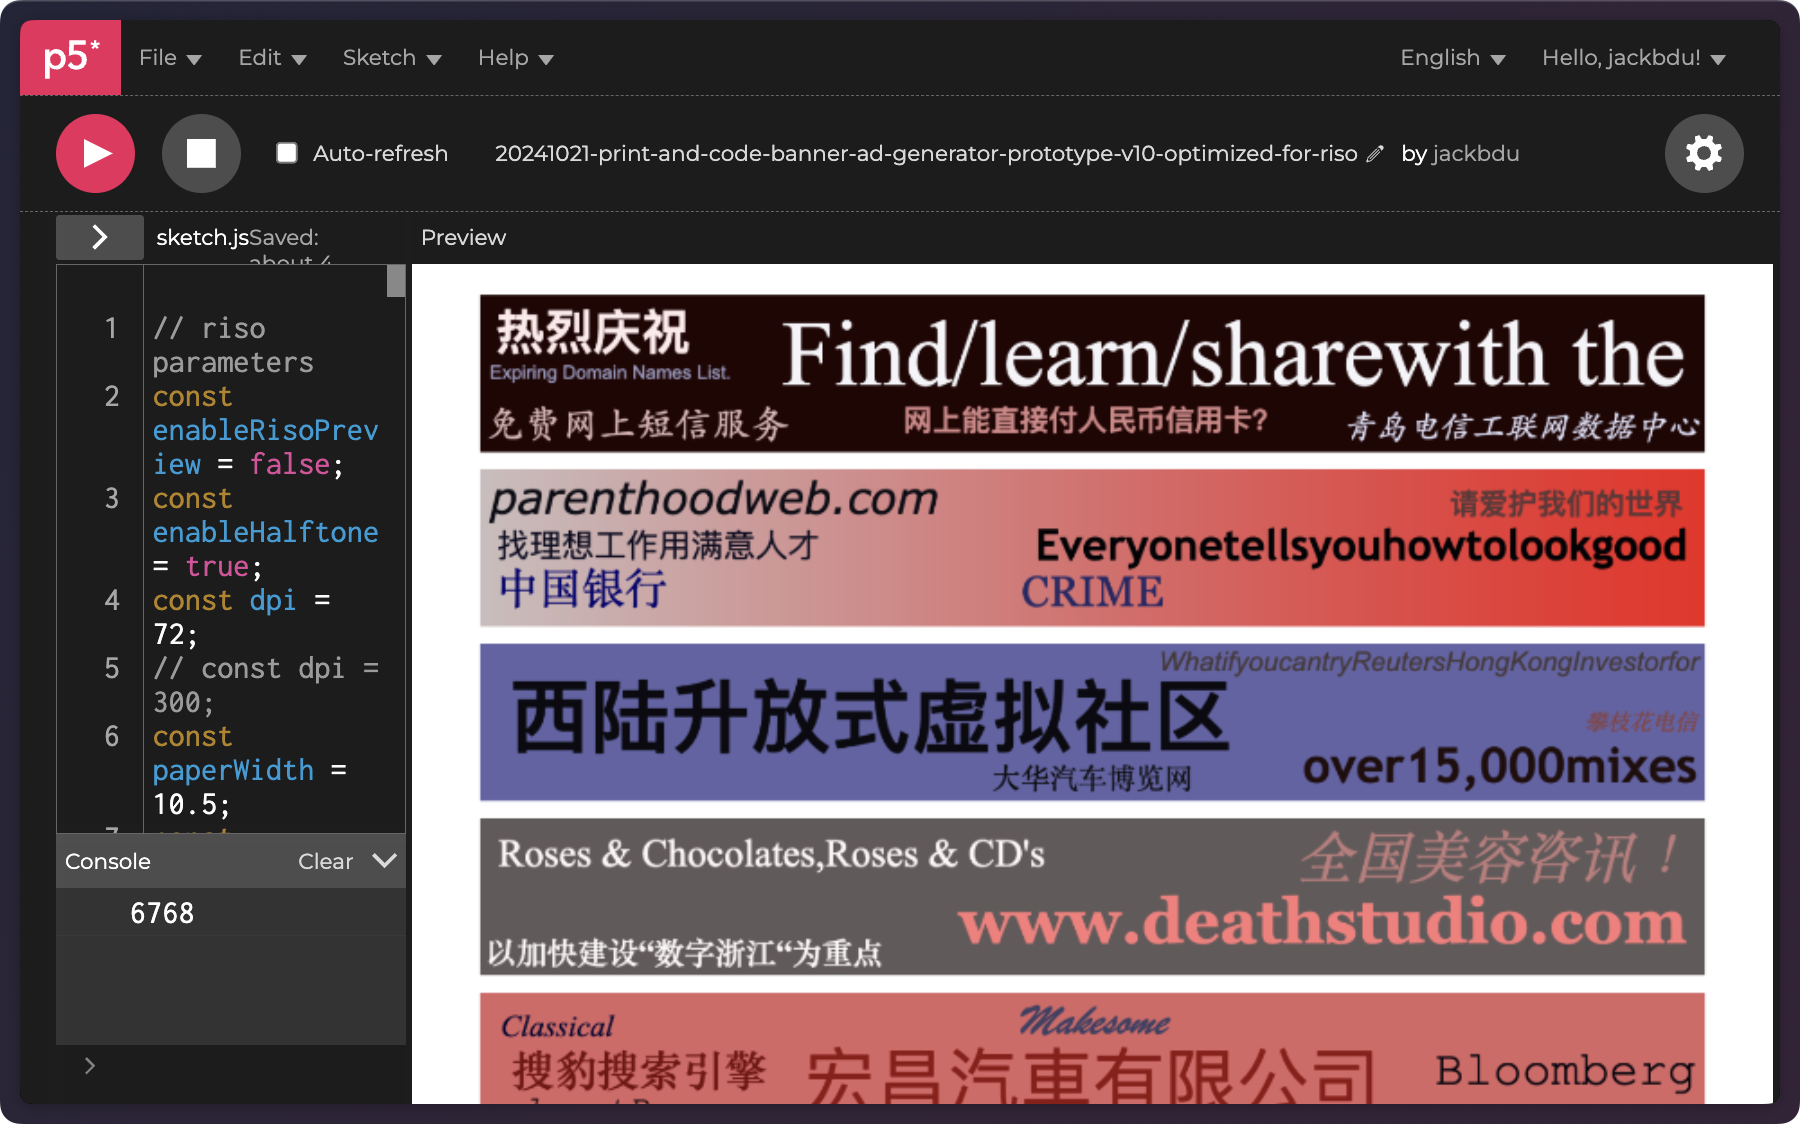Click the red parenthoodweb.com banner in preview

pos(1091,548)
